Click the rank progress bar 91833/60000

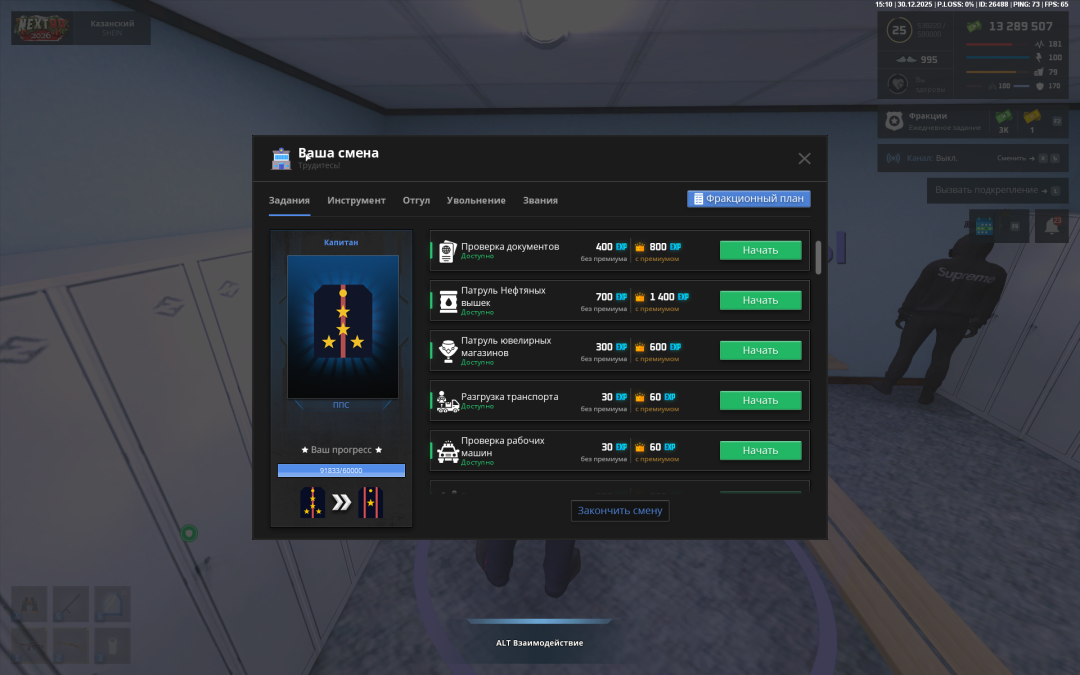pos(341,470)
